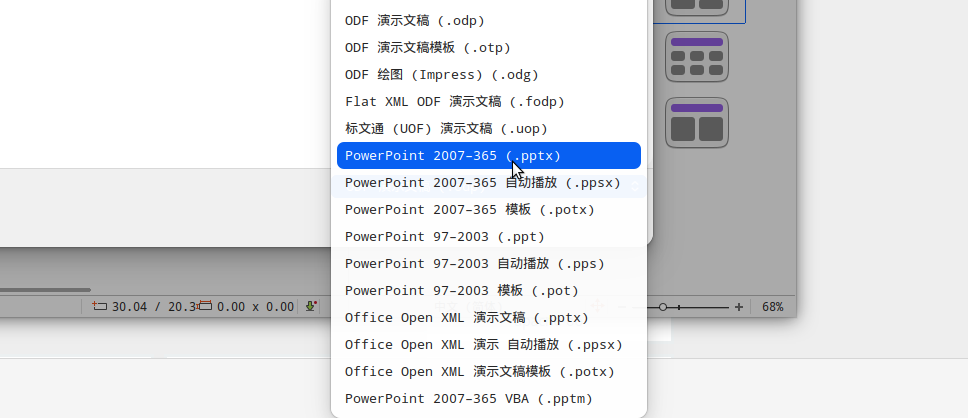This screenshot has width=968, height=418.
Task: Select PowerPoint 97-2003 模板 (.pot)
Action: (x=489, y=290)
